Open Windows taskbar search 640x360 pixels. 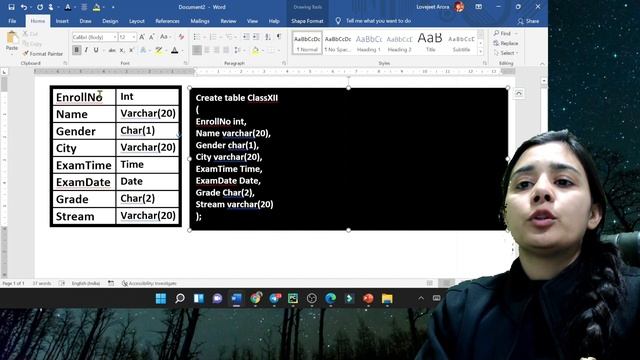click(180, 299)
